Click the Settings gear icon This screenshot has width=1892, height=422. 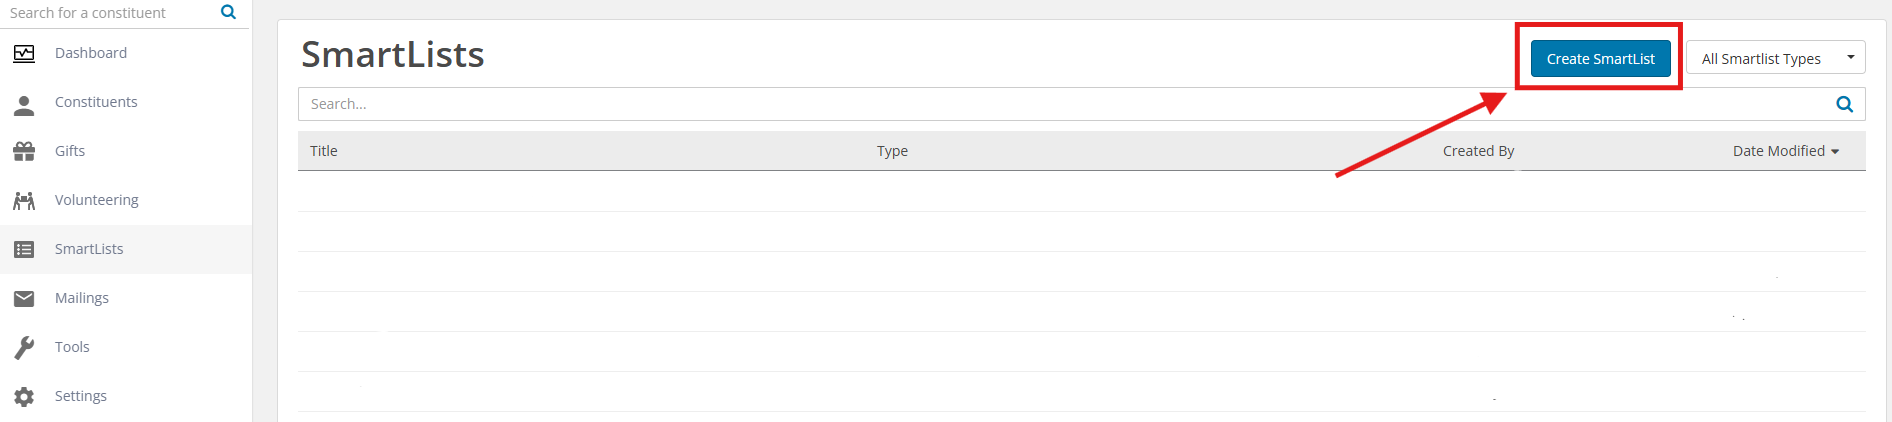click(x=24, y=397)
